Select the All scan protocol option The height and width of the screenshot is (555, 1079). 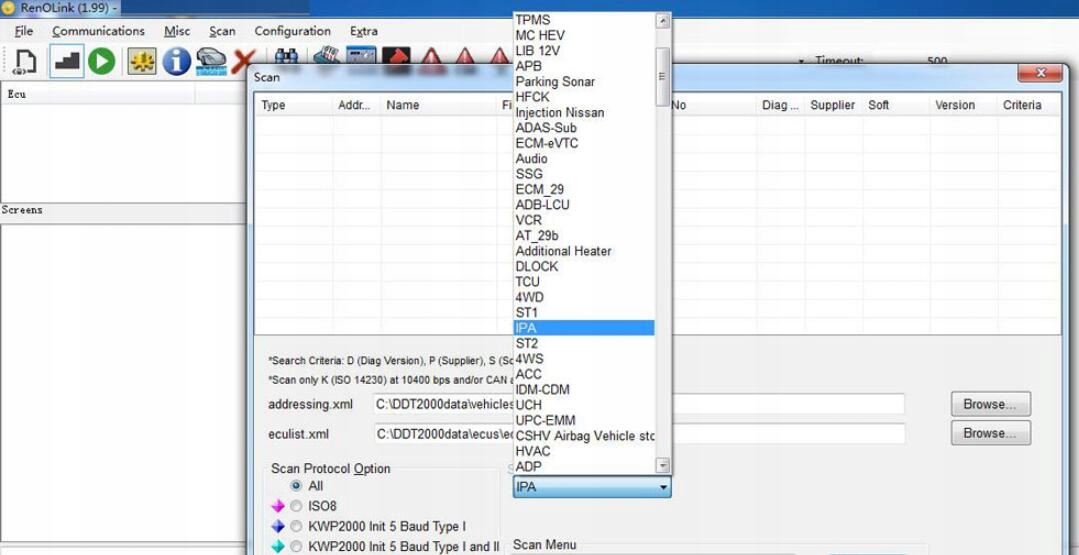(x=297, y=486)
